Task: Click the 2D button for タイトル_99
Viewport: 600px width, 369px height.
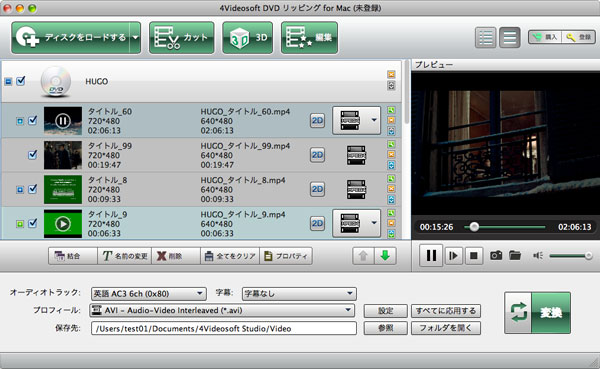Action: (x=317, y=155)
